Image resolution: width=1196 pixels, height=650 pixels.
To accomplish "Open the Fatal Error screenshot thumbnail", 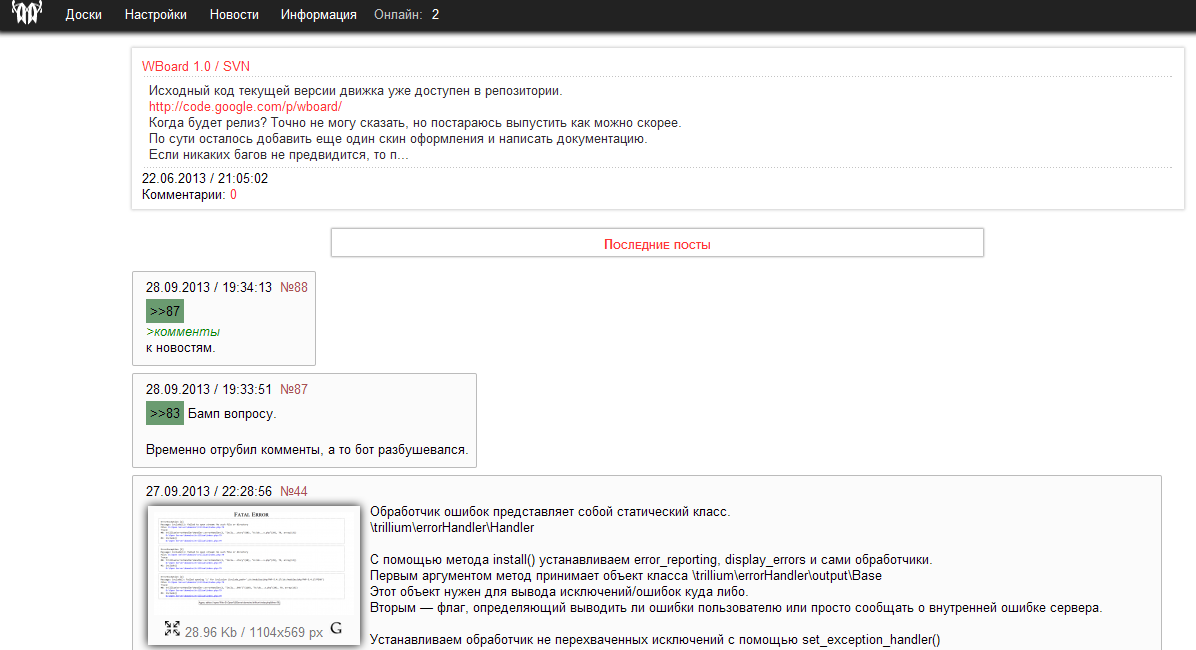I will (x=254, y=558).
